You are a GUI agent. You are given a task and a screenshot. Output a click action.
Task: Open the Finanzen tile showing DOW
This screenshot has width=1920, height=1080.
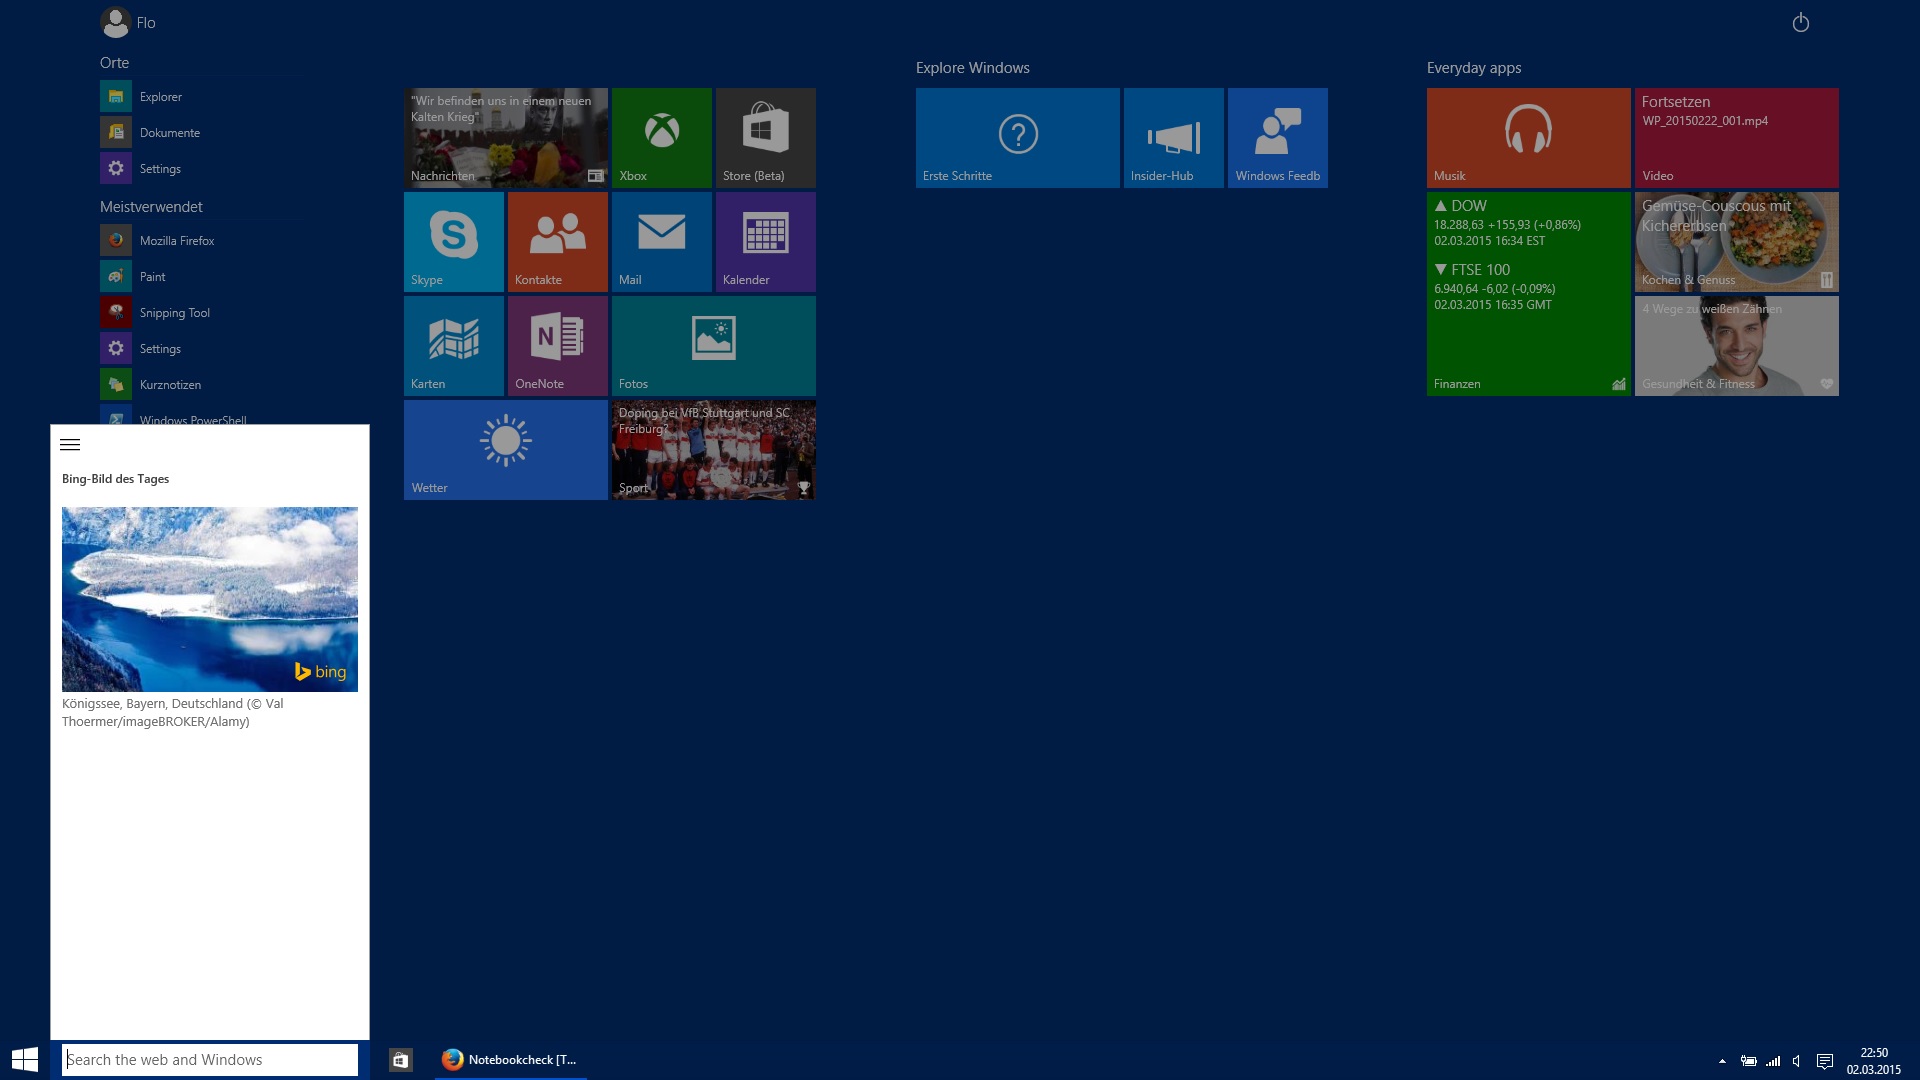[x=1529, y=294]
